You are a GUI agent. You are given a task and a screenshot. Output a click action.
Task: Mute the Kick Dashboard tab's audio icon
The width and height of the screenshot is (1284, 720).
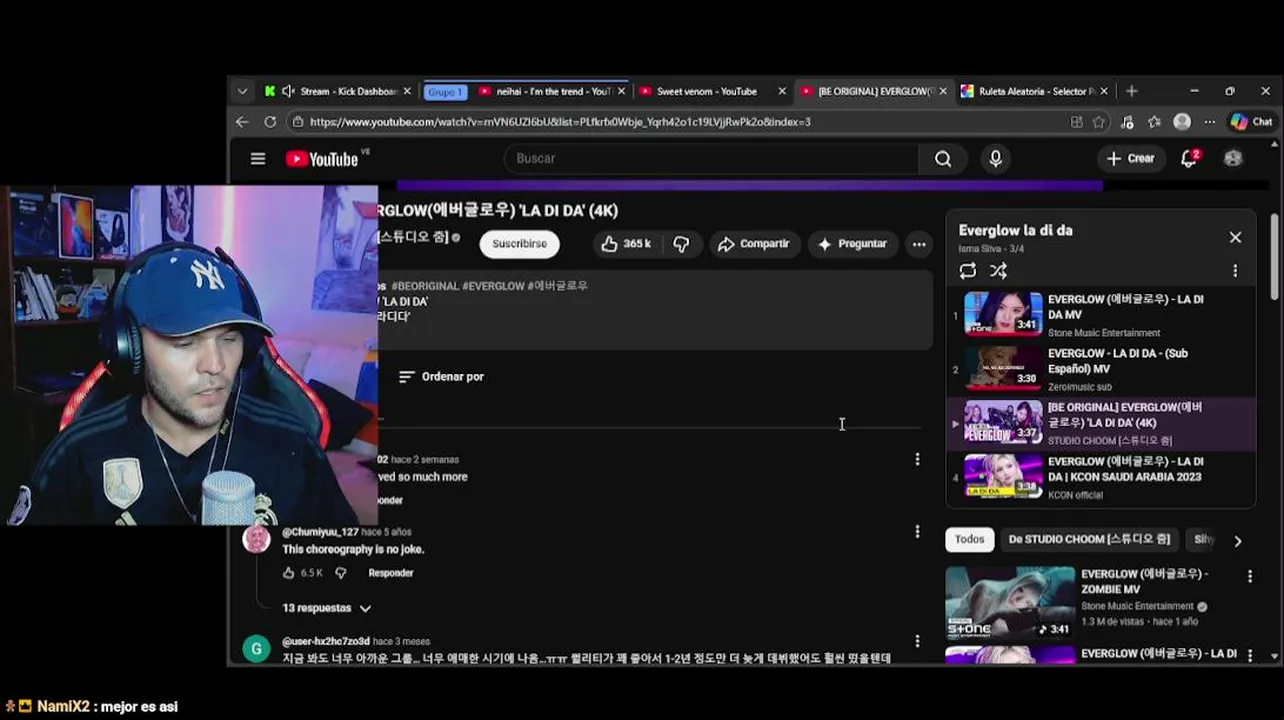pyautogui.click(x=288, y=91)
